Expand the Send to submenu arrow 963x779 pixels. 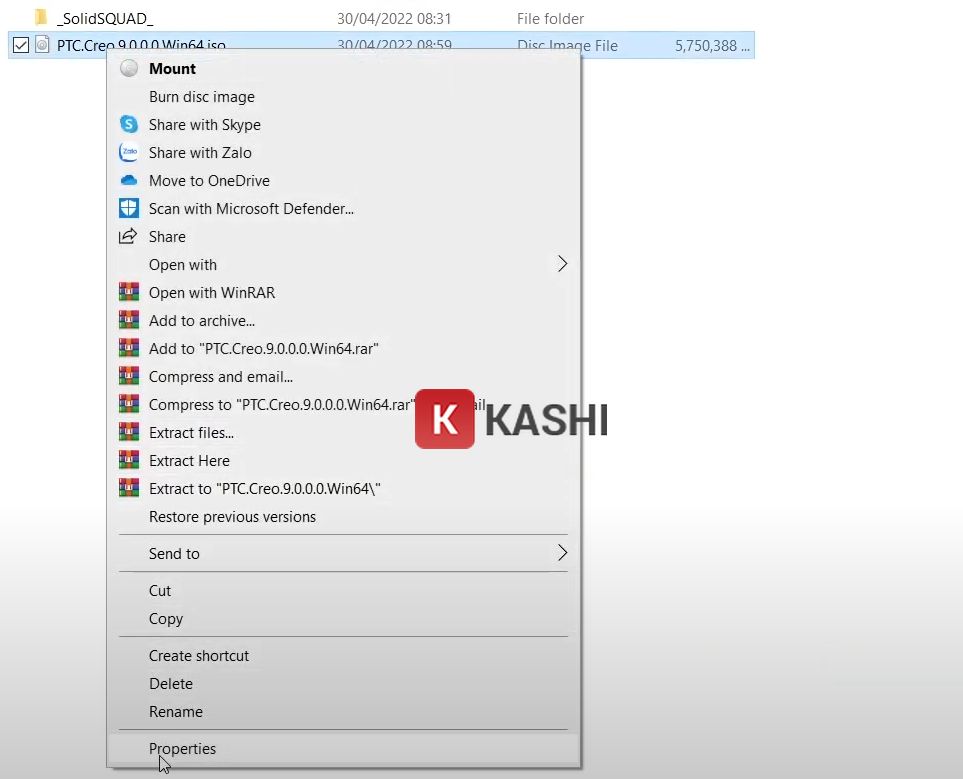coord(562,553)
